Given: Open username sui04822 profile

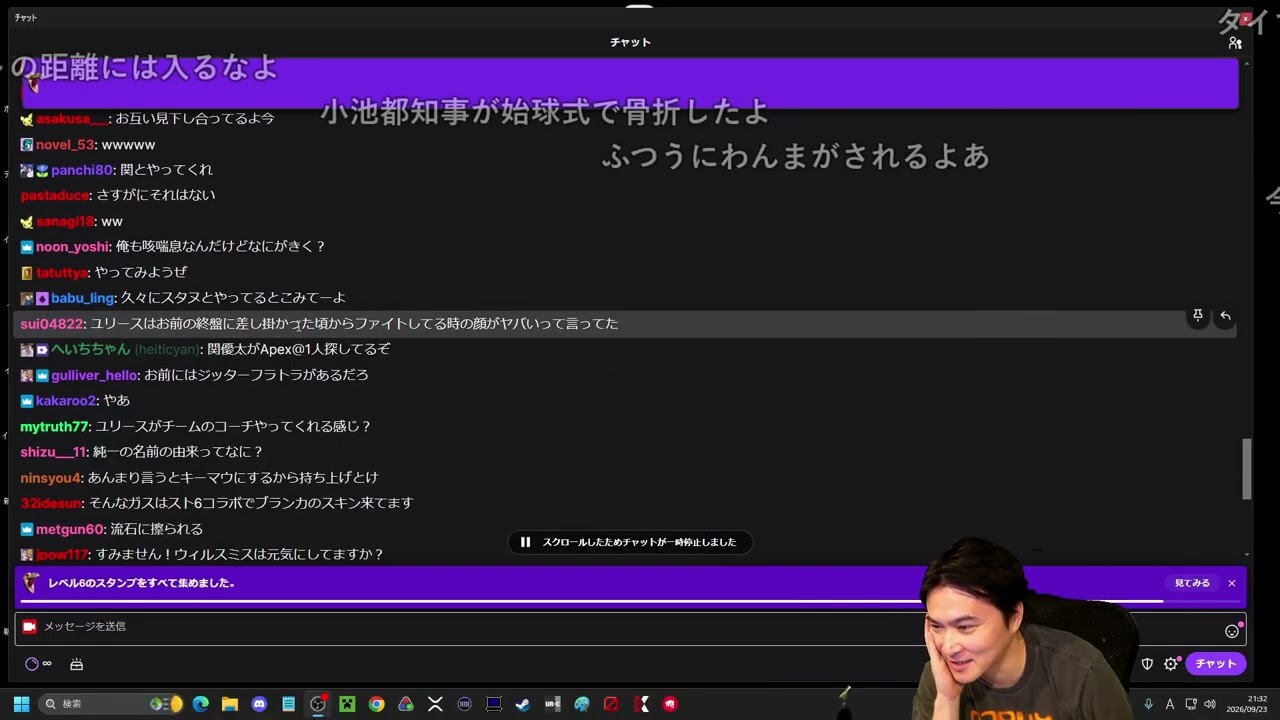Looking at the screenshot, I should pos(52,324).
